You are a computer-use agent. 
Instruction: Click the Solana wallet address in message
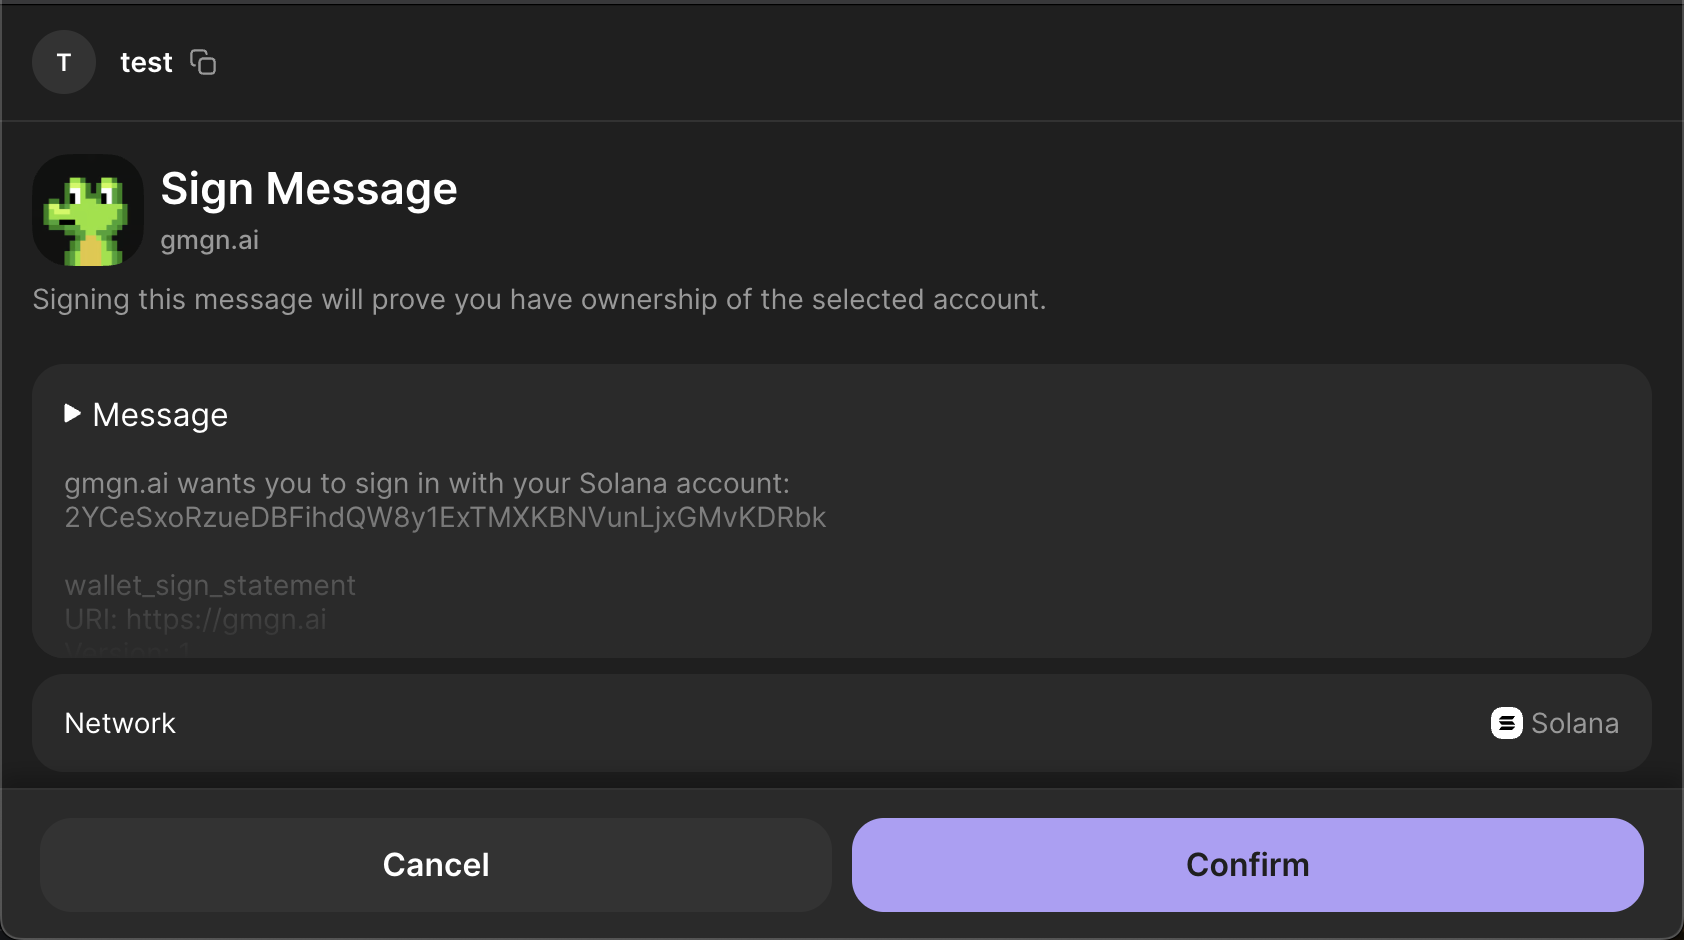click(445, 518)
